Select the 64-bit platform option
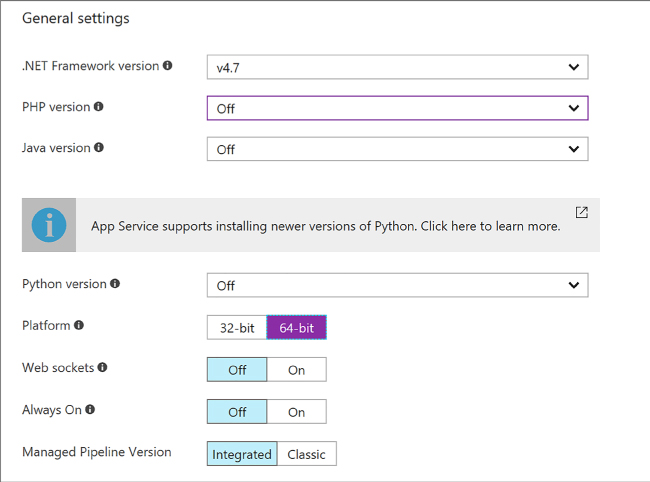The width and height of the screenshot is (650, 482). 296,328
